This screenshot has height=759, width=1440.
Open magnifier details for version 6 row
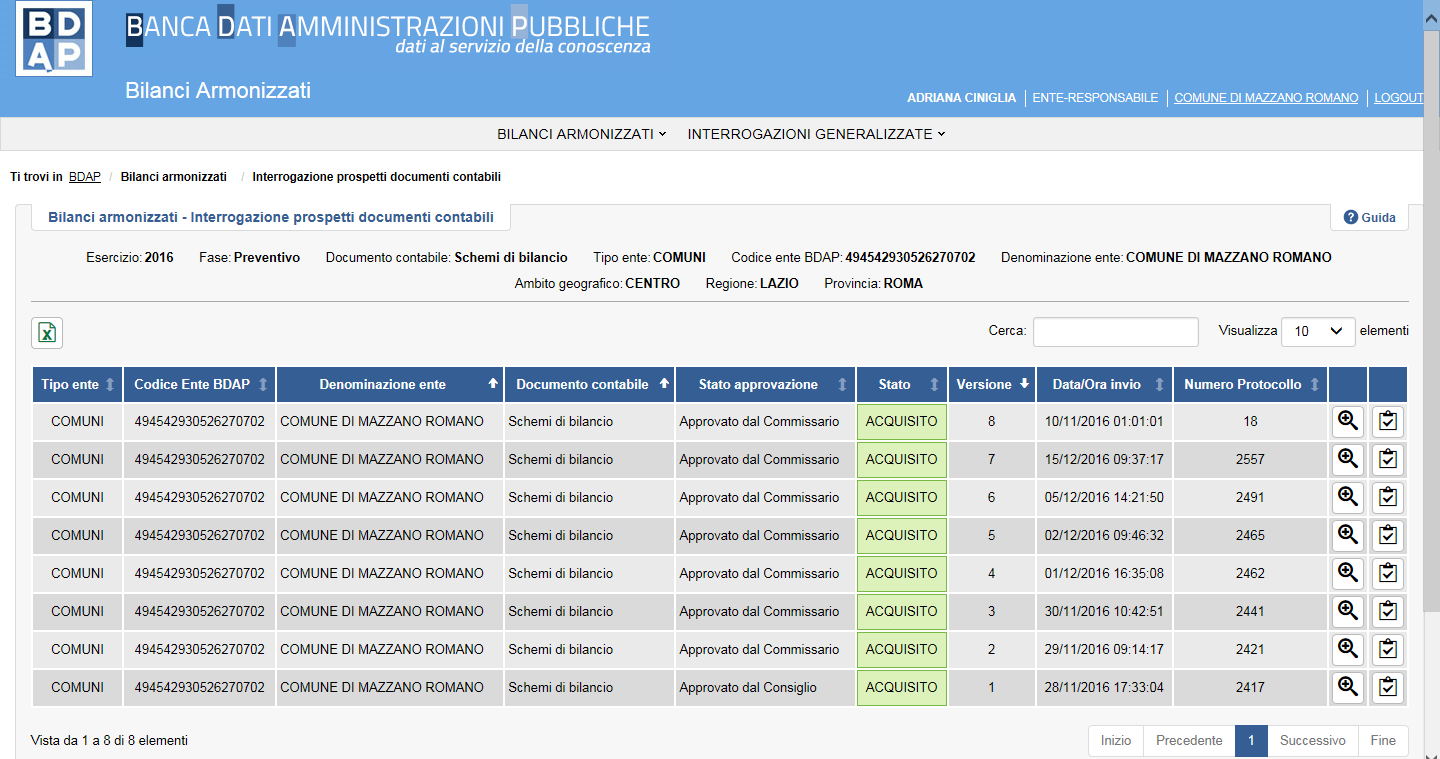(1348, 498)
